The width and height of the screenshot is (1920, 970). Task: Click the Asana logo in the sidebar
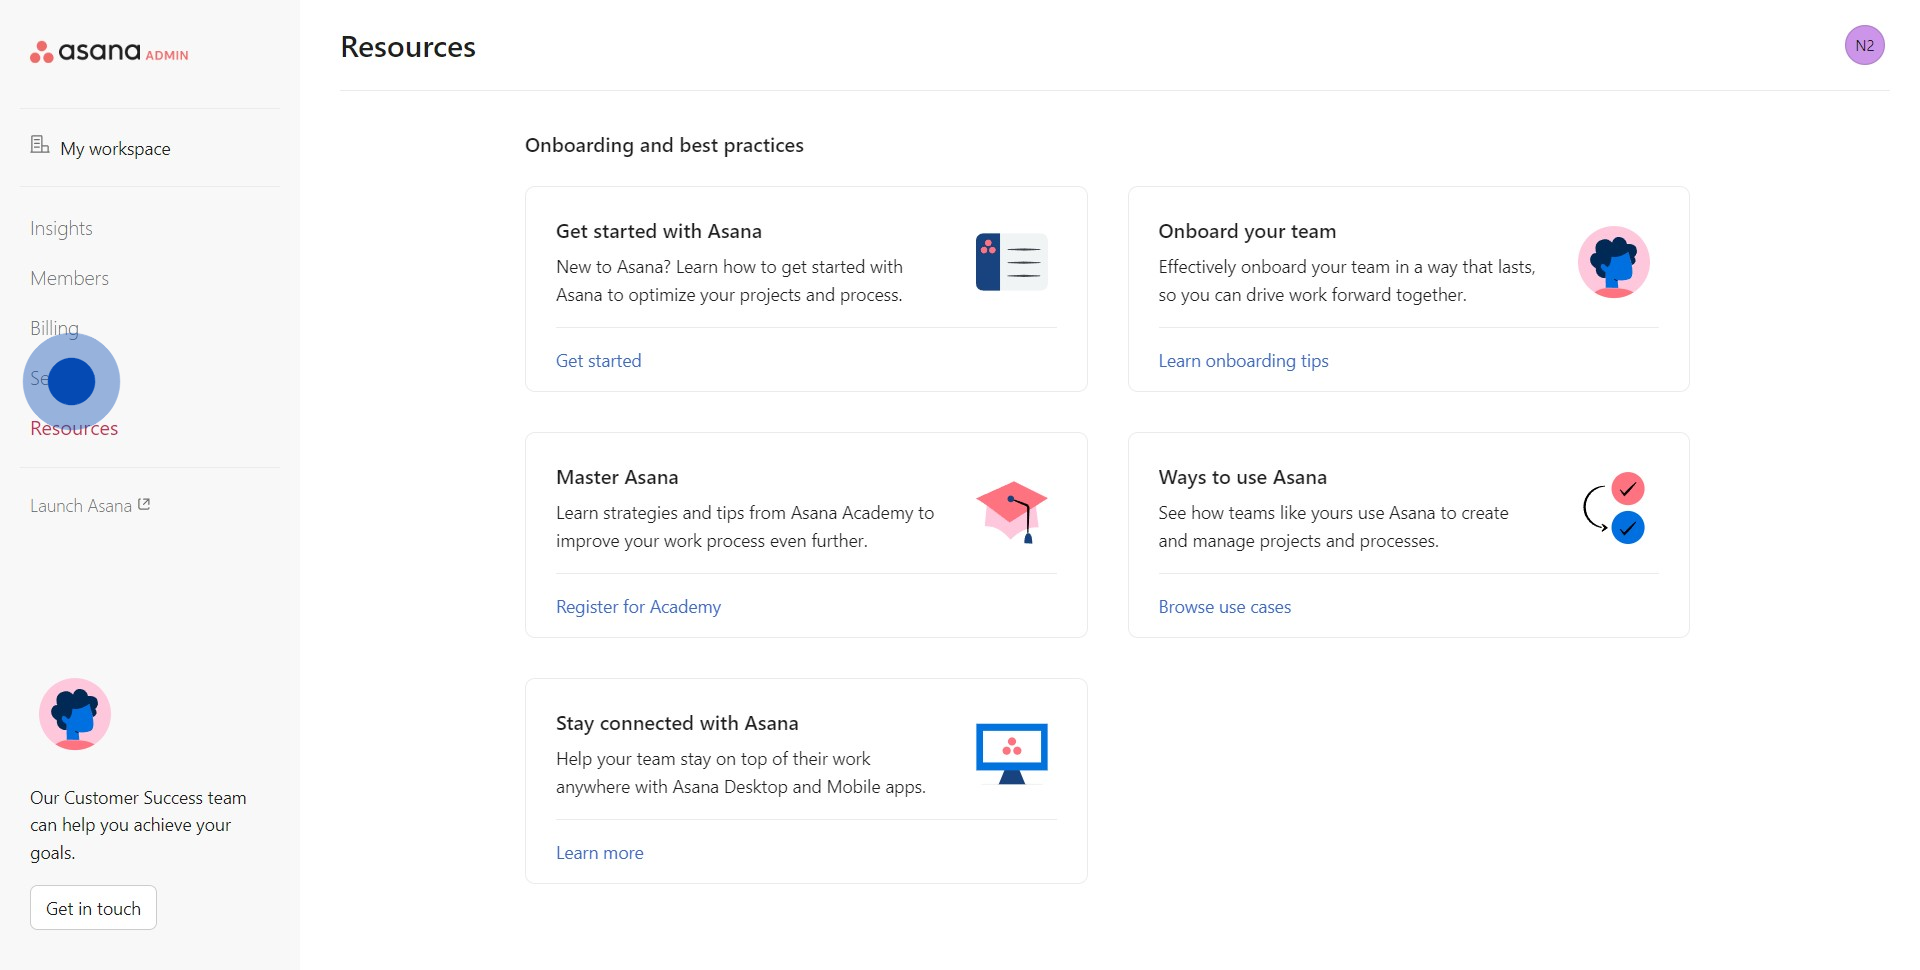[86, 52]
